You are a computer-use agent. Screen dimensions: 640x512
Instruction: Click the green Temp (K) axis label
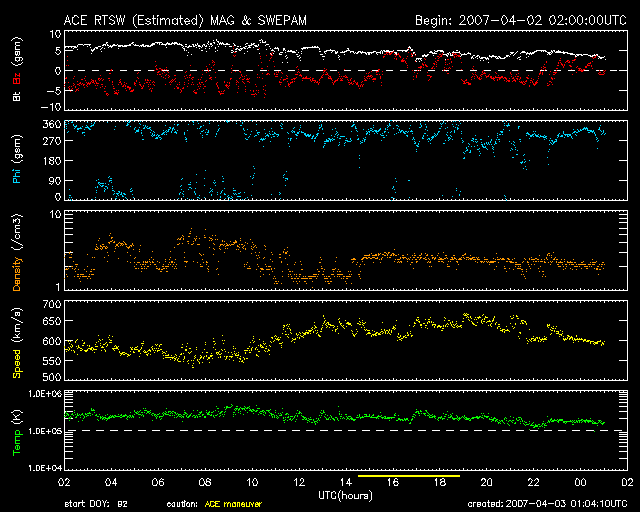pyautogui.click(x=17, y=431)
